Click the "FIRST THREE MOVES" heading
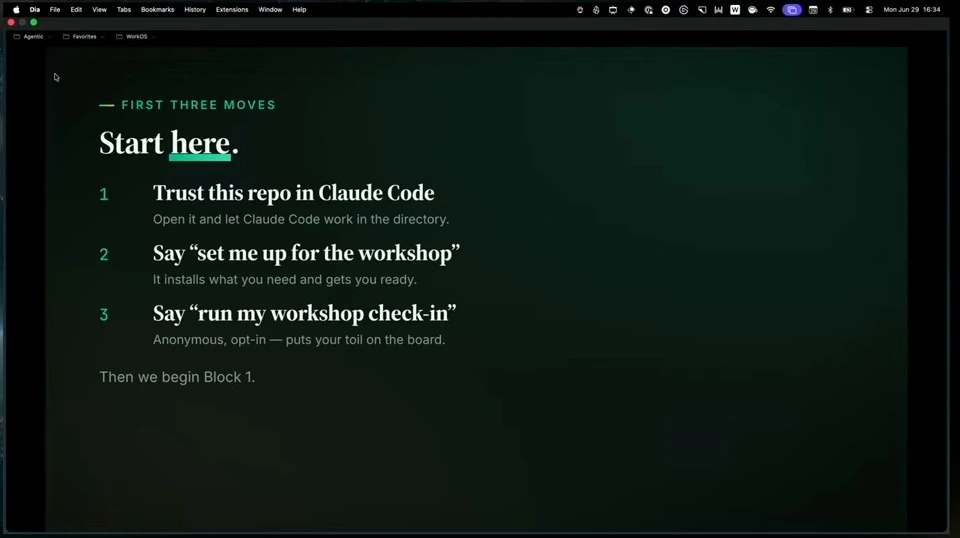960x538 pixels. coord(198,105)
